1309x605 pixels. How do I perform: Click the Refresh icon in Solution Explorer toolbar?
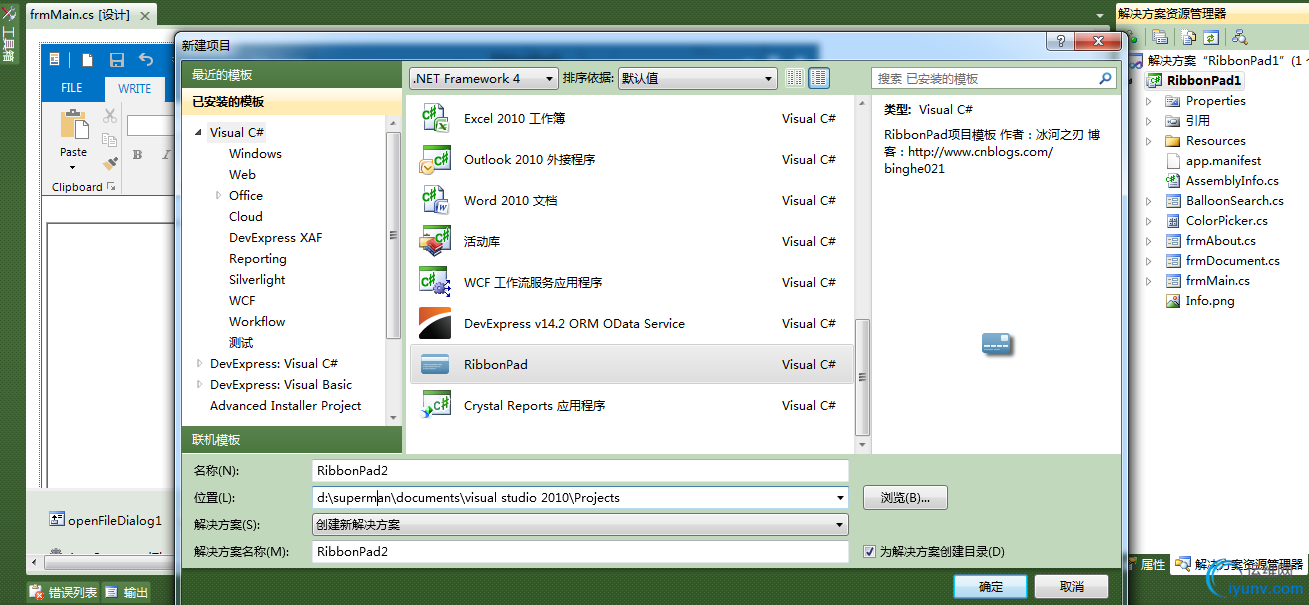coord(1211,37)
